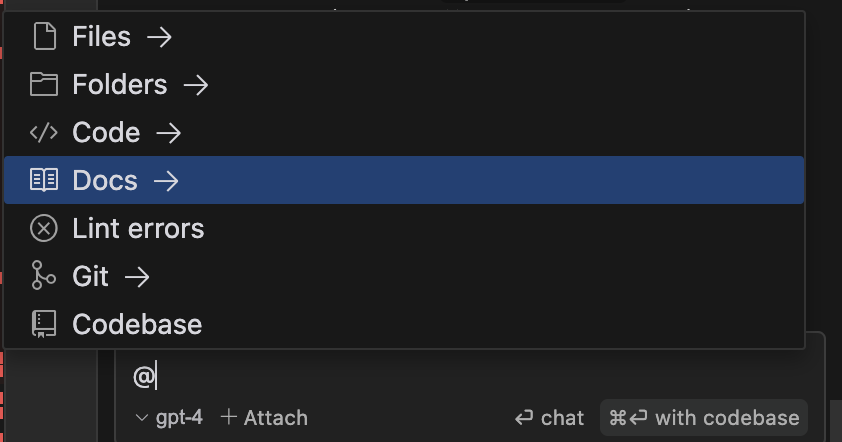
Task: Expand the Git submenu arrow
Action: 137,277
